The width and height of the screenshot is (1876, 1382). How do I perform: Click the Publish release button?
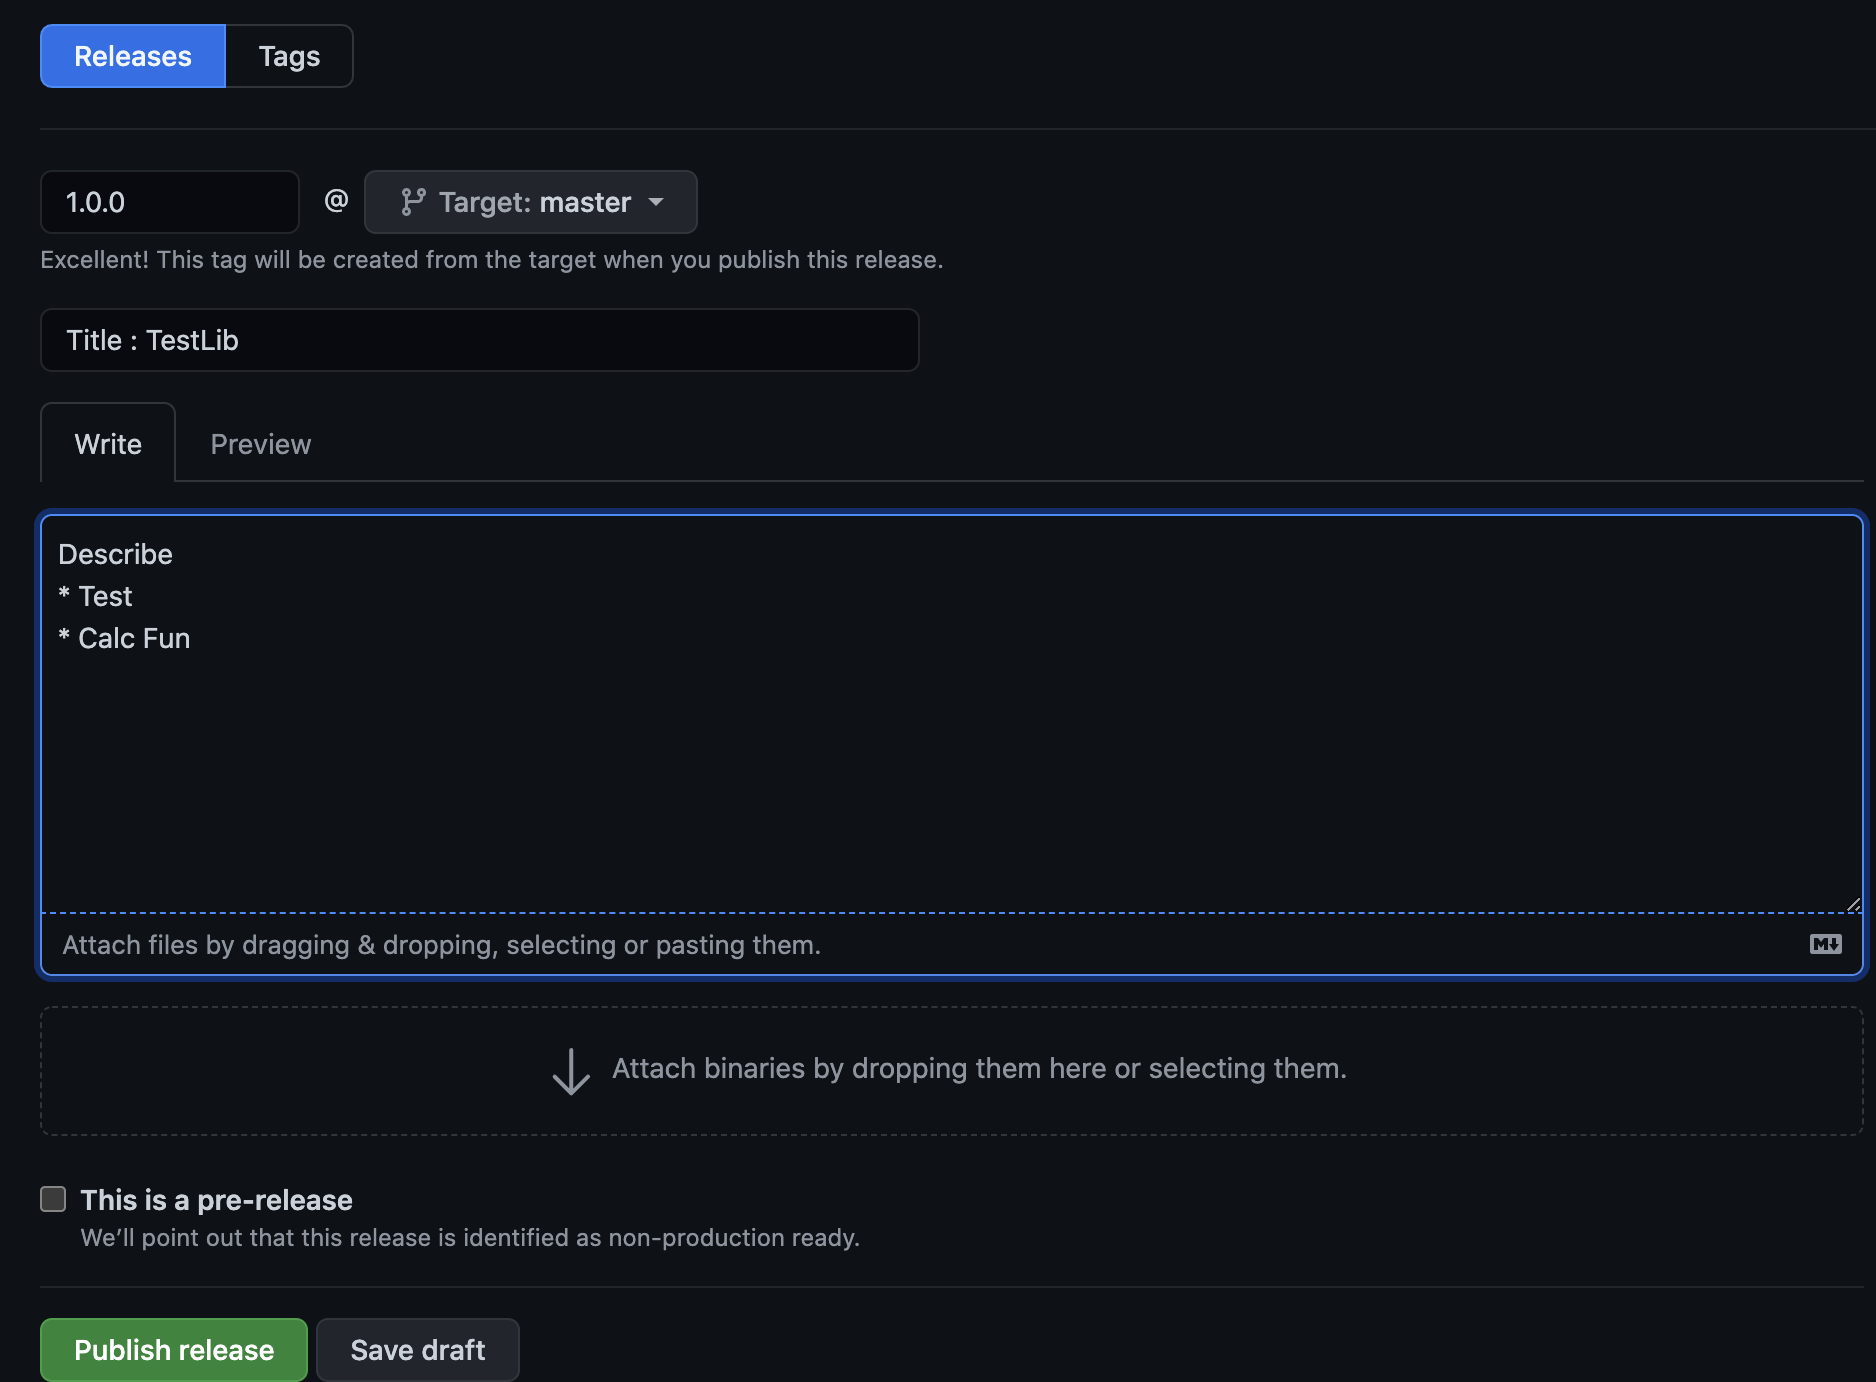[174, 1350]
